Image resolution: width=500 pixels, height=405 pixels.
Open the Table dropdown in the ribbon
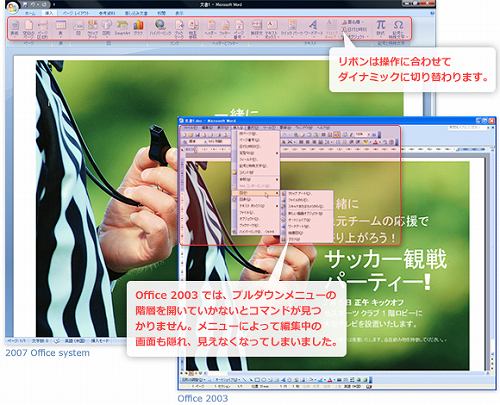click(x=61, y=29)
